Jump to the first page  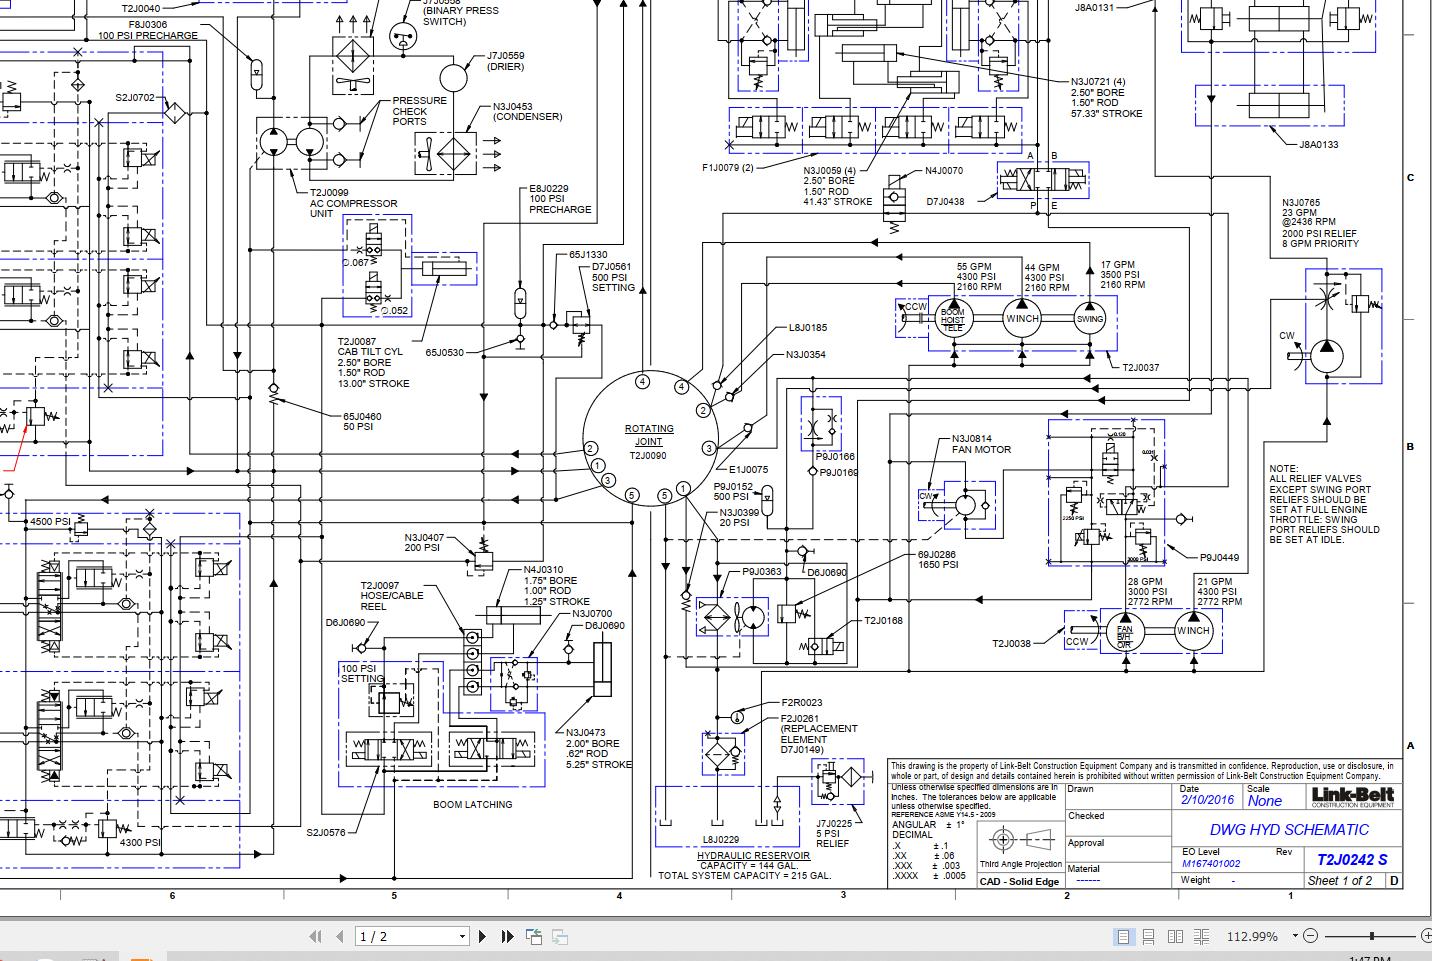click(316, 936)
